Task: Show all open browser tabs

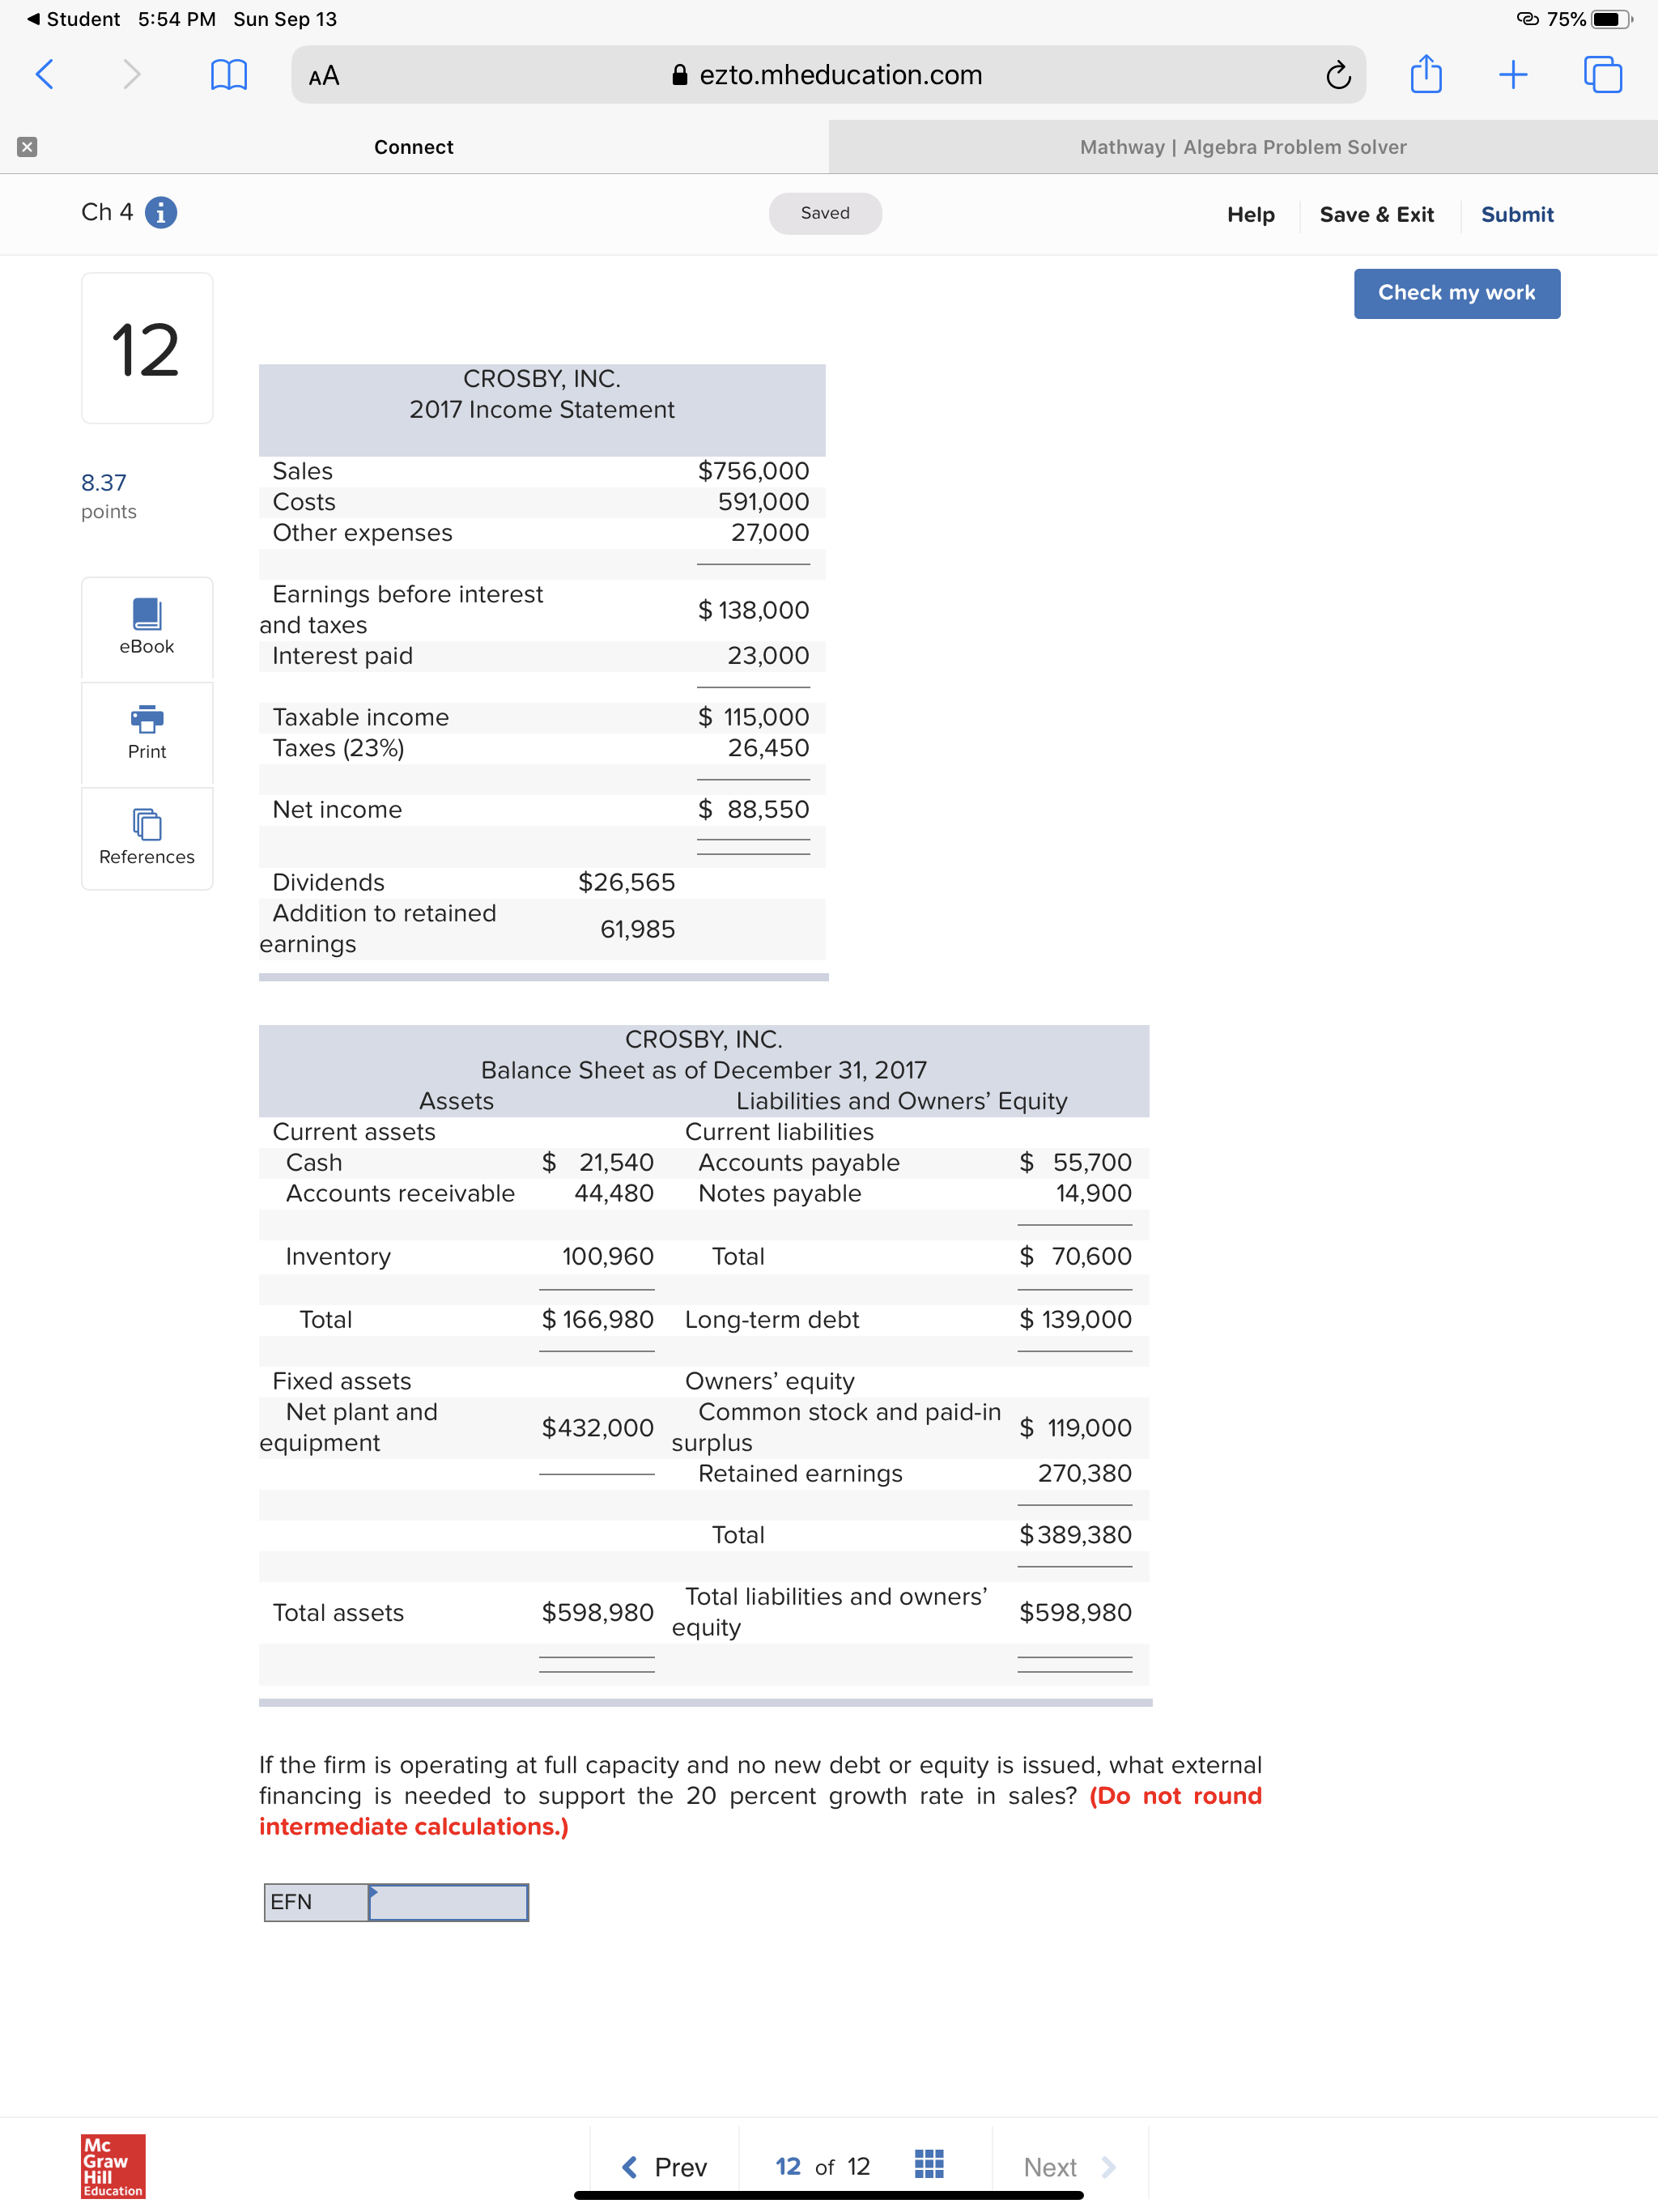Action: coord(1602,74)
